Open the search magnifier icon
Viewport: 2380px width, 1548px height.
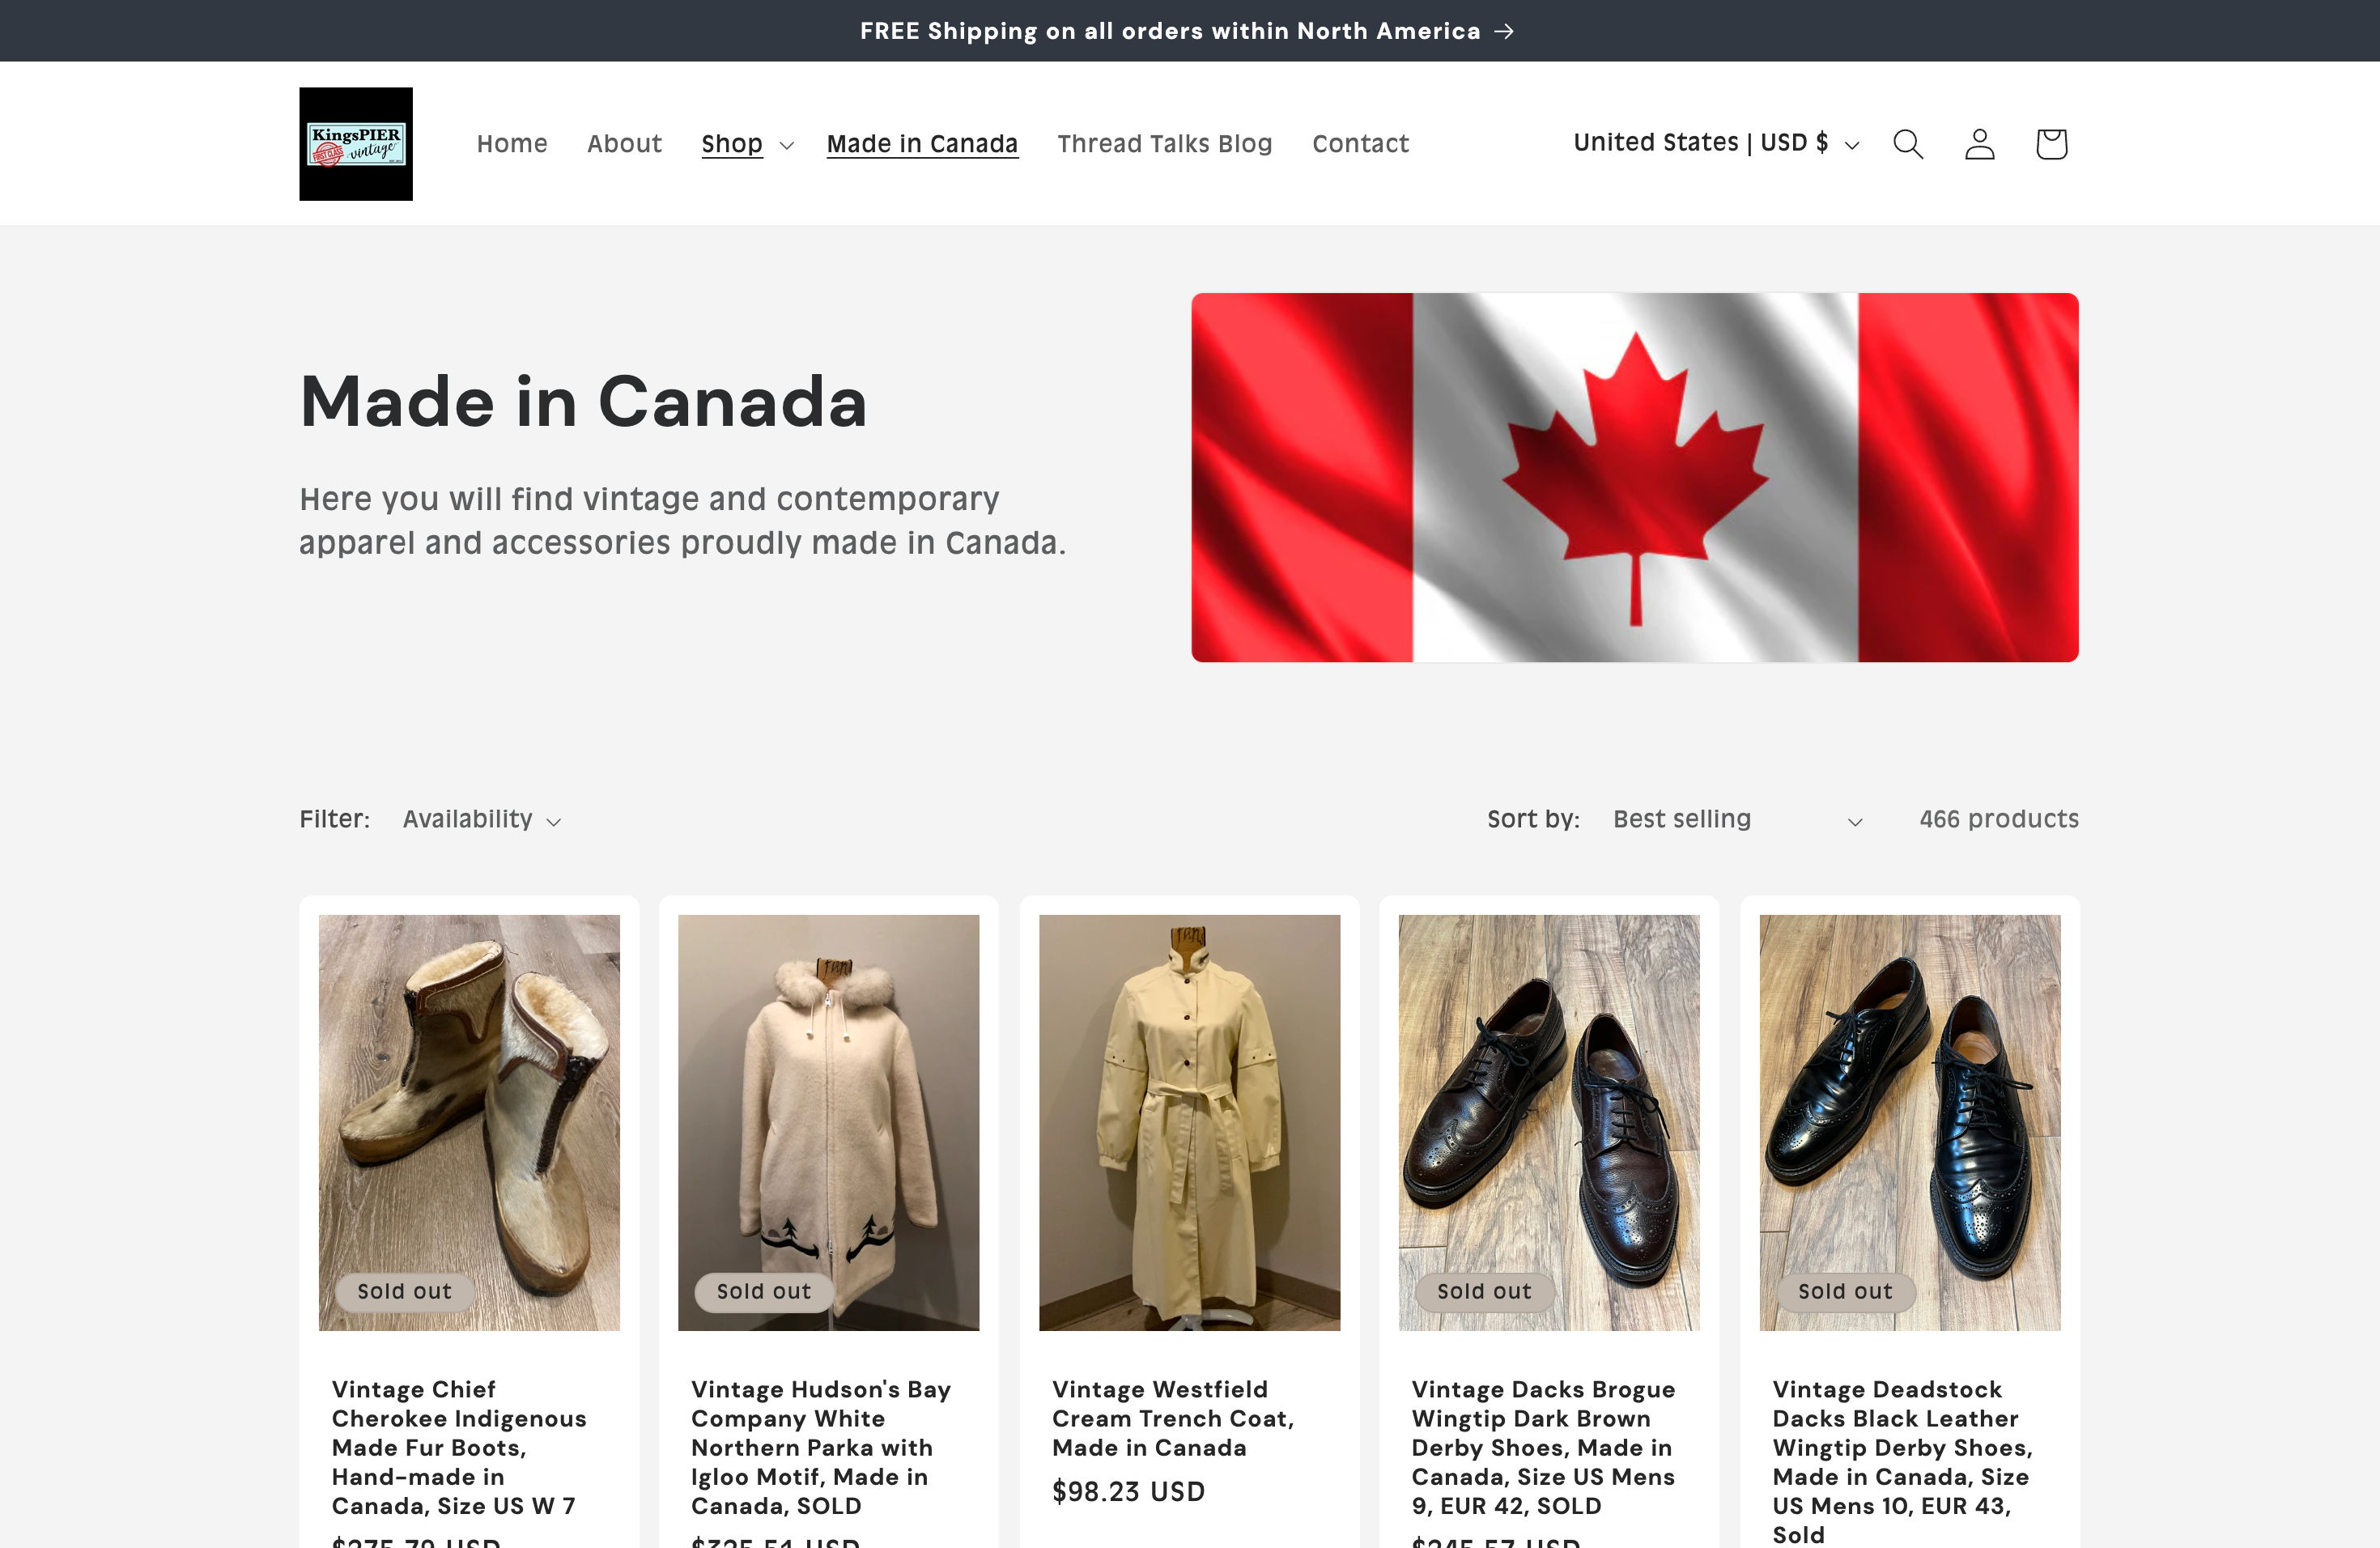click(1908, 144)
